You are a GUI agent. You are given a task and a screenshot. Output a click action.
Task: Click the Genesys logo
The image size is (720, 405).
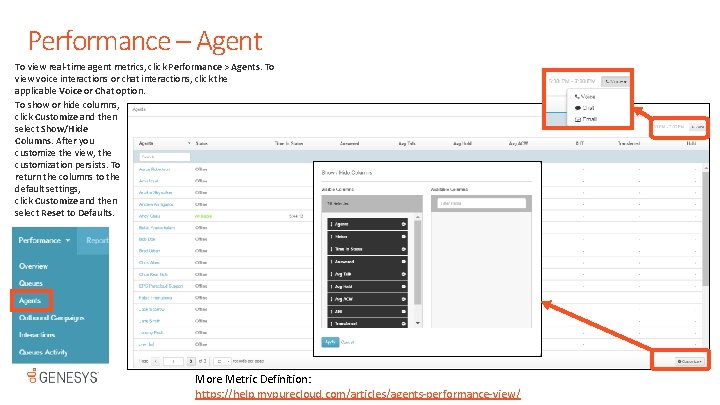click(x=62, y=377)
